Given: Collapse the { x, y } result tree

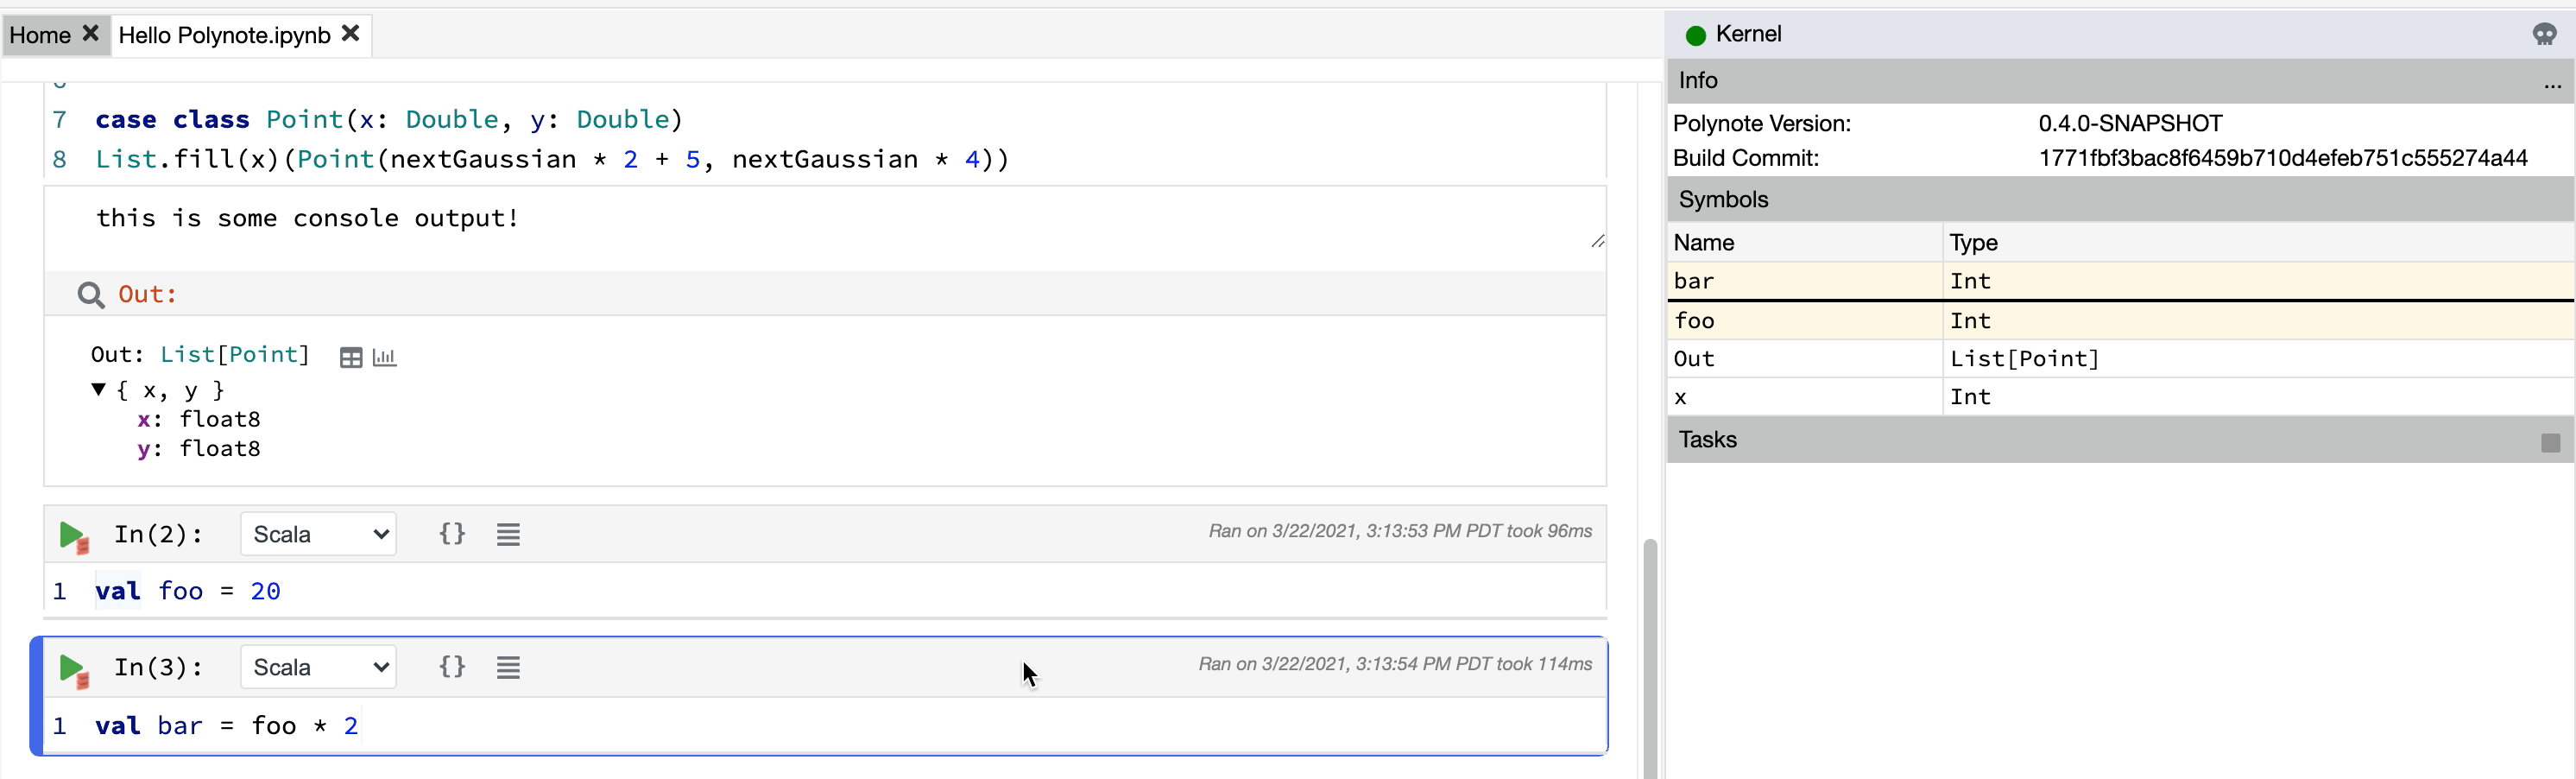Looking at the screenshot, I should point(98,390).
